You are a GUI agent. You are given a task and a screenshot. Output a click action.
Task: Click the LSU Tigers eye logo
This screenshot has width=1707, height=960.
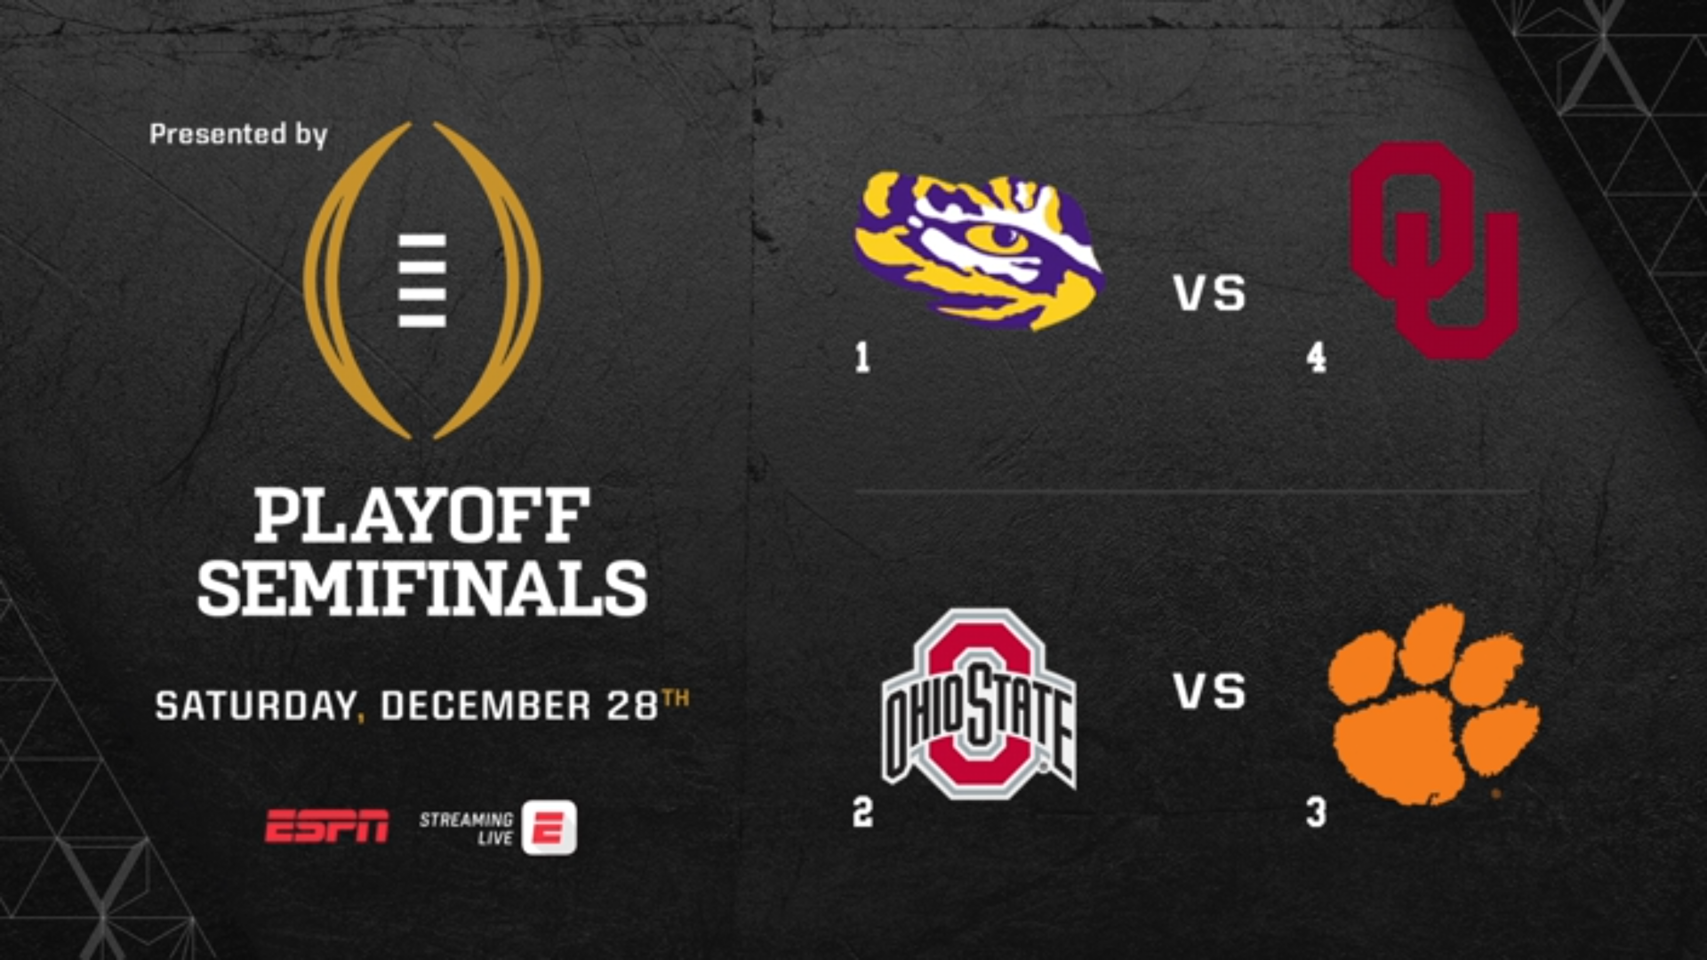978,250
